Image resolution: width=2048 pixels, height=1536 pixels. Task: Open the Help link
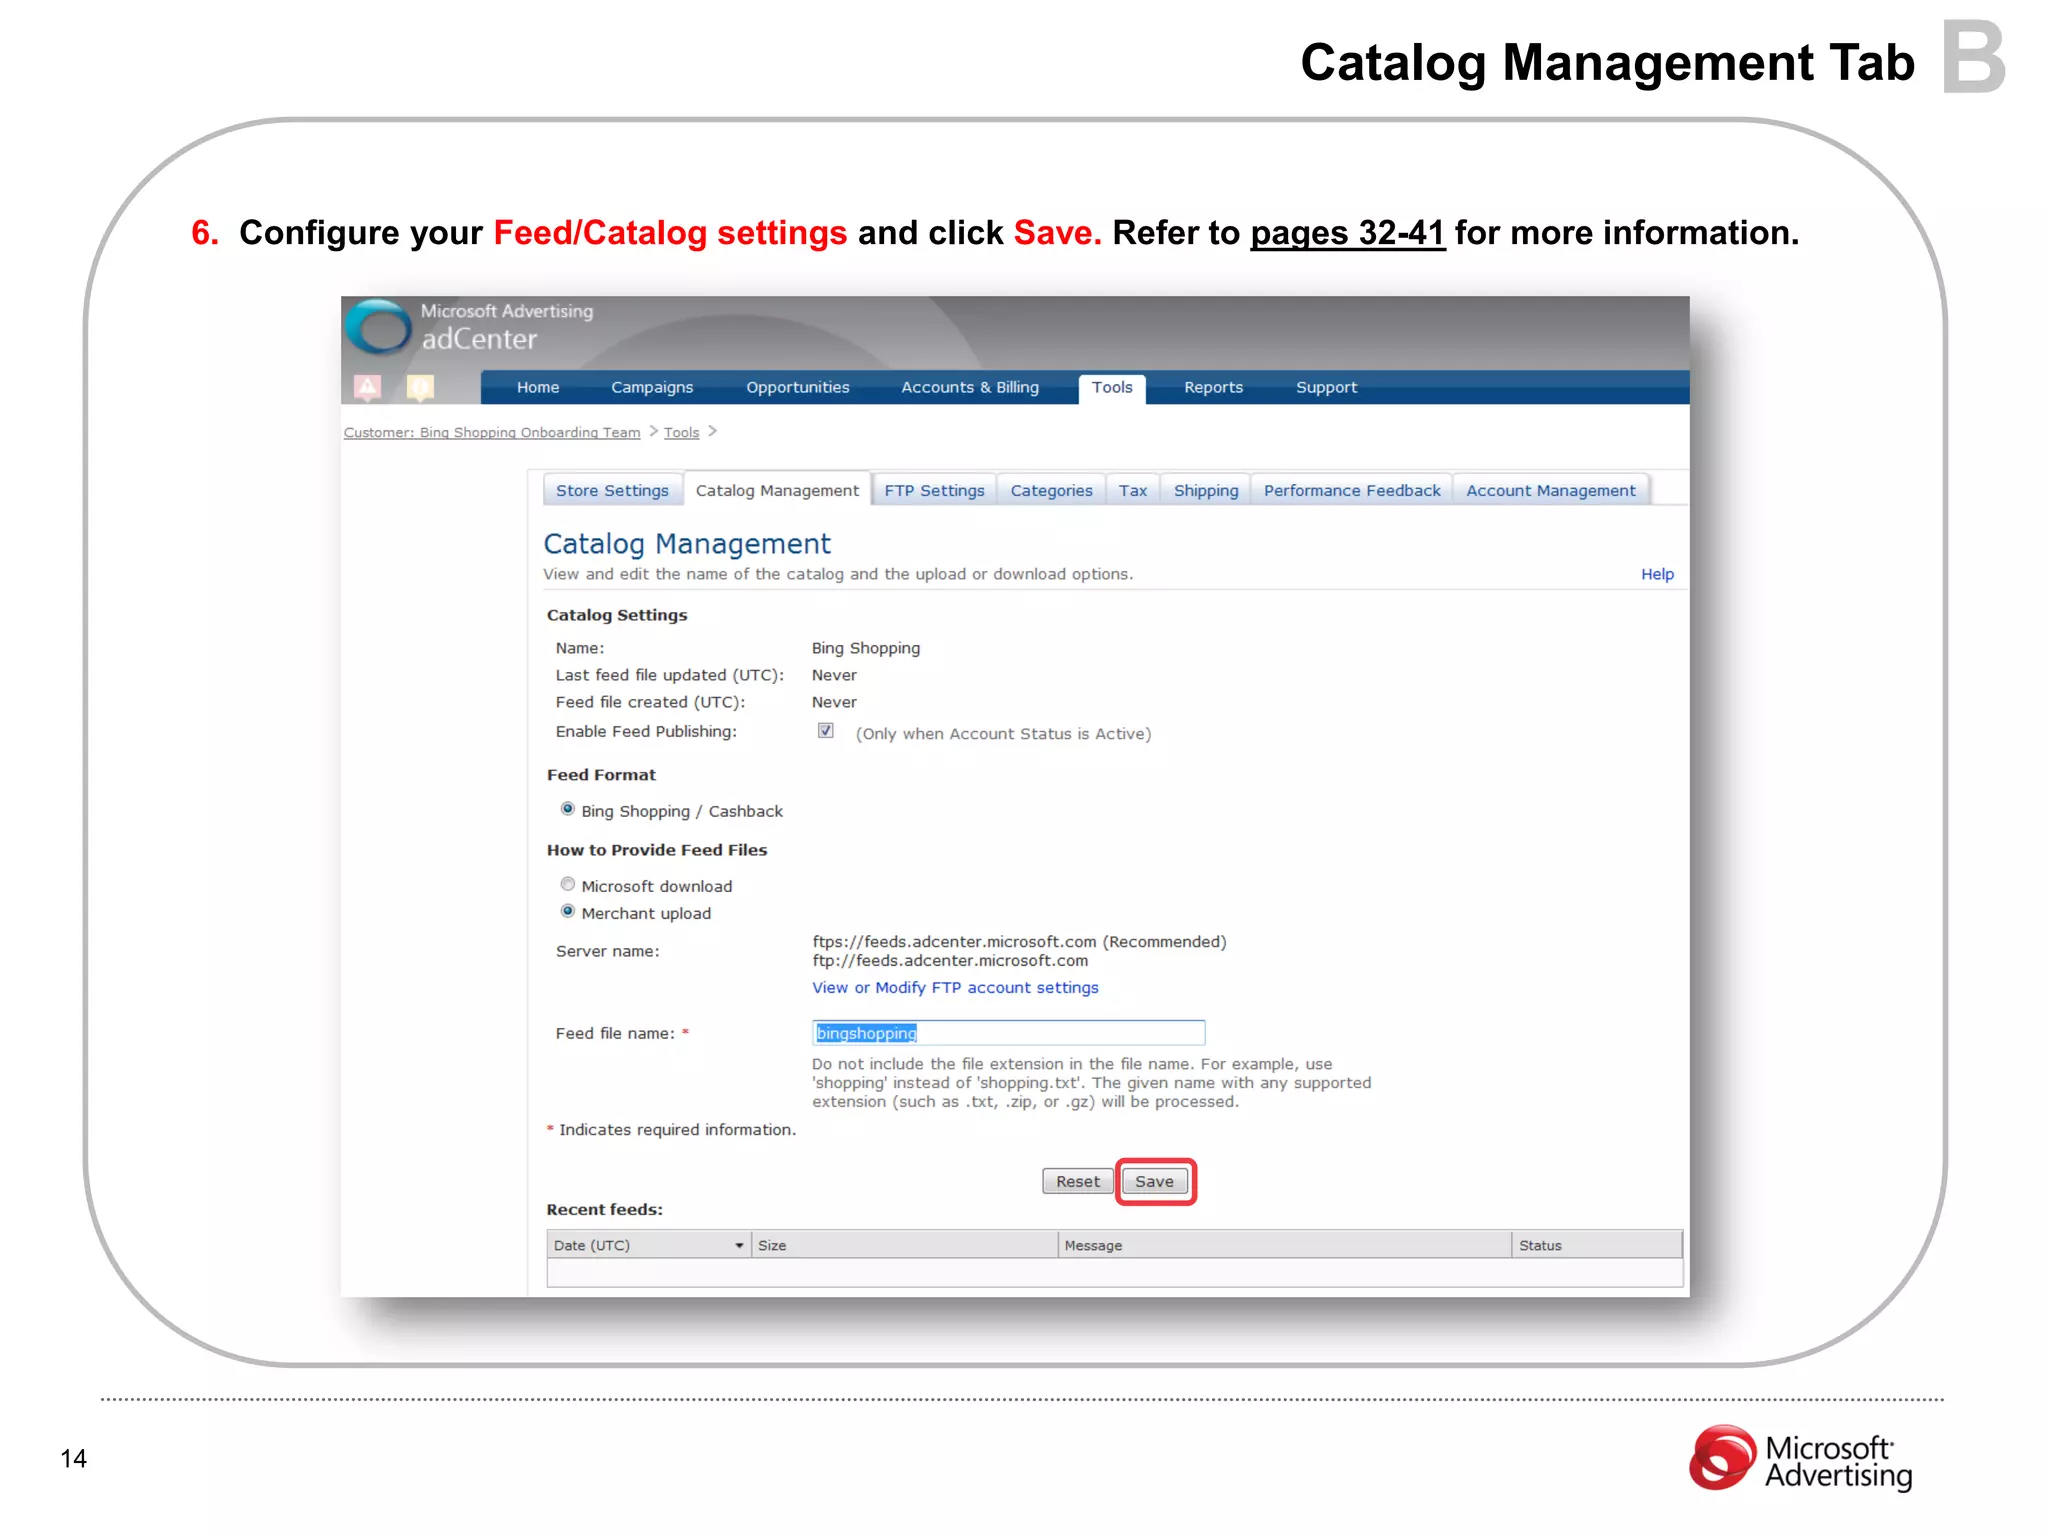point(1657,574)
